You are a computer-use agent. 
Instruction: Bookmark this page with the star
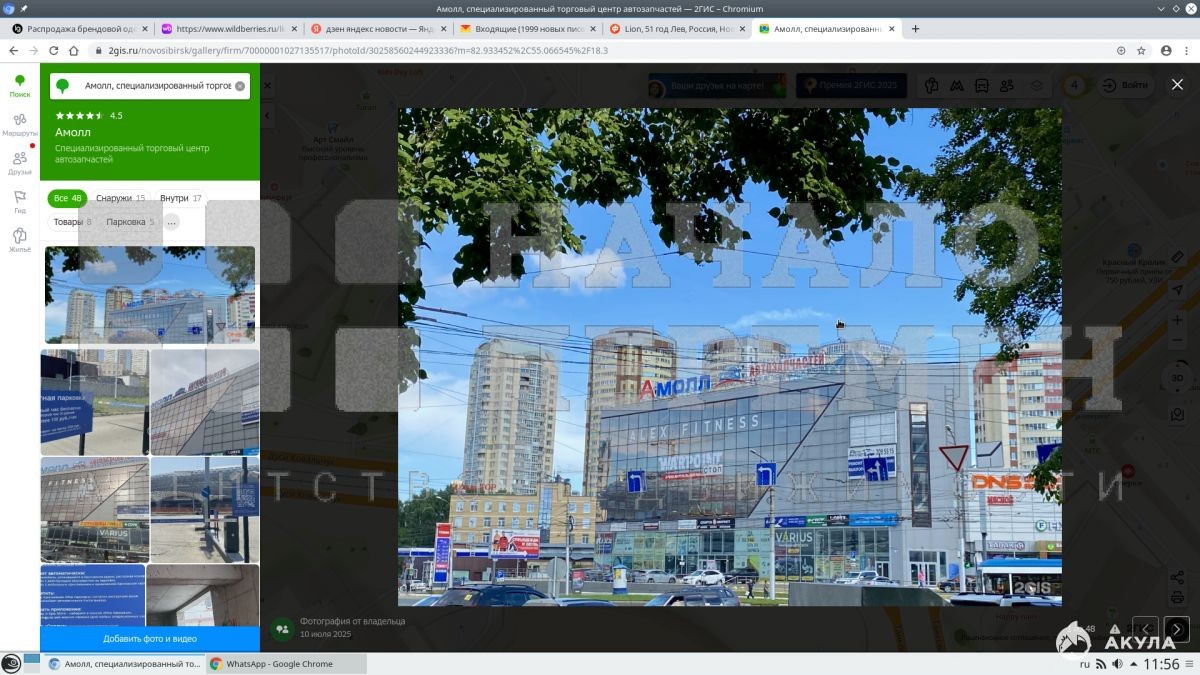pyautogui.click(x=1141, y=50)
